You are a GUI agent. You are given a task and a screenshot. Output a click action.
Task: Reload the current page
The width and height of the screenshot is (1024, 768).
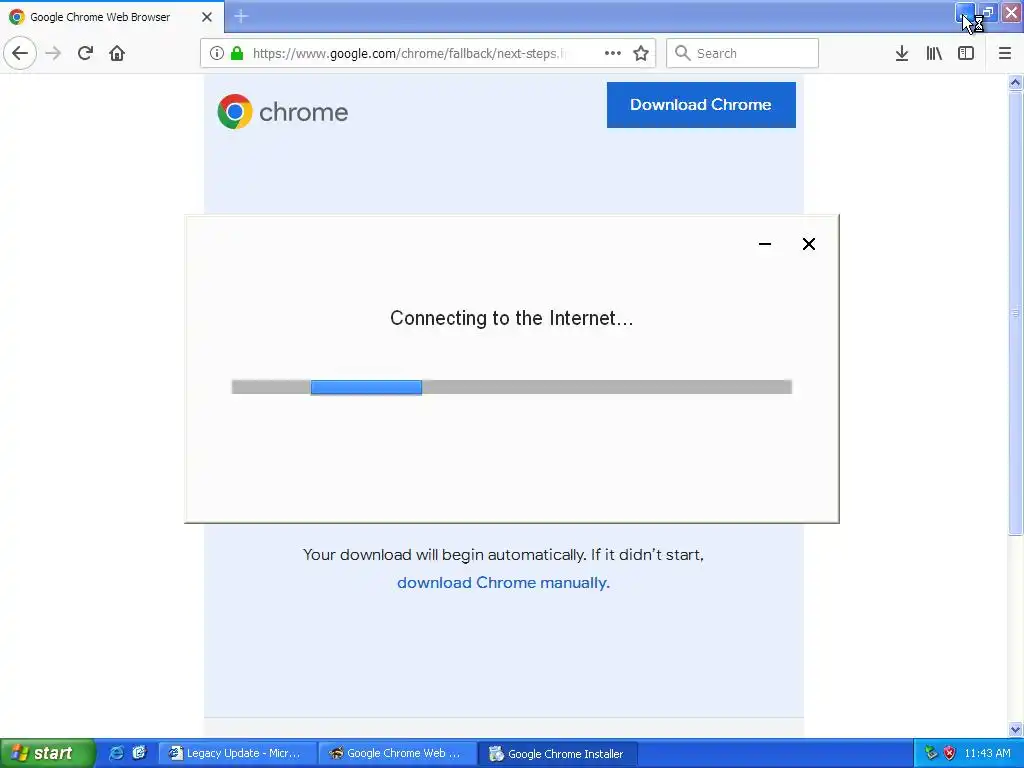[85, 53]
